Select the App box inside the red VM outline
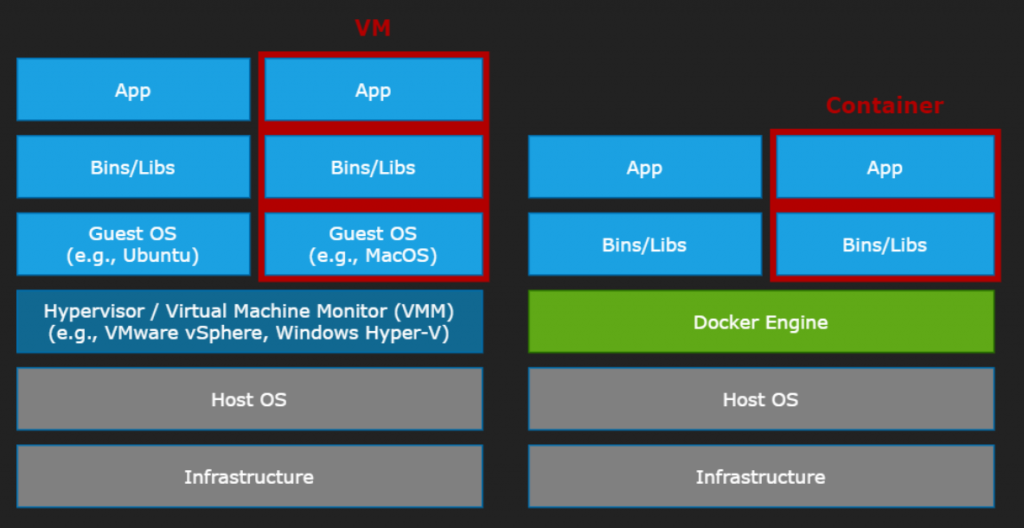This screenshot has height=528, width=1024. tap(373, 90)
